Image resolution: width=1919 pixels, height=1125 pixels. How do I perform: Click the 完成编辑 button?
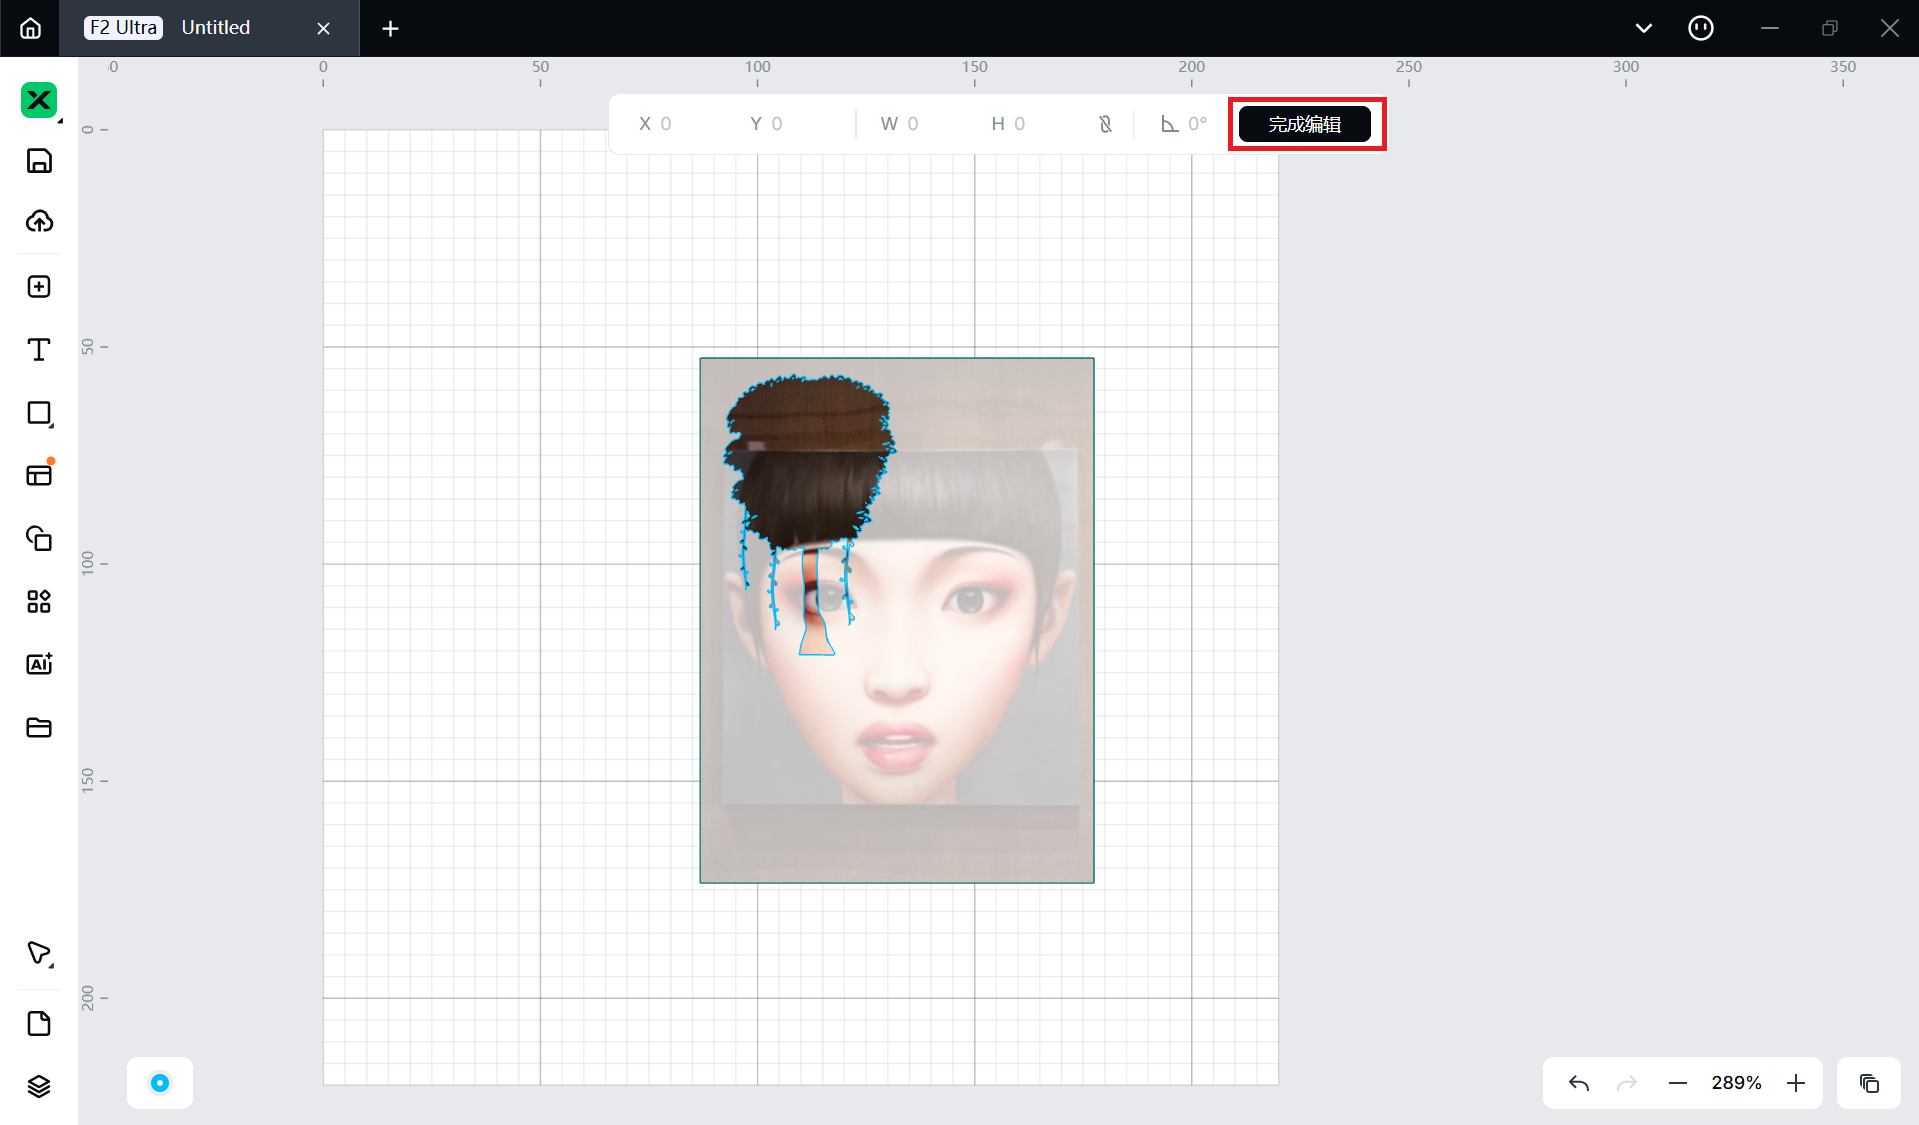pos(1304,124)
